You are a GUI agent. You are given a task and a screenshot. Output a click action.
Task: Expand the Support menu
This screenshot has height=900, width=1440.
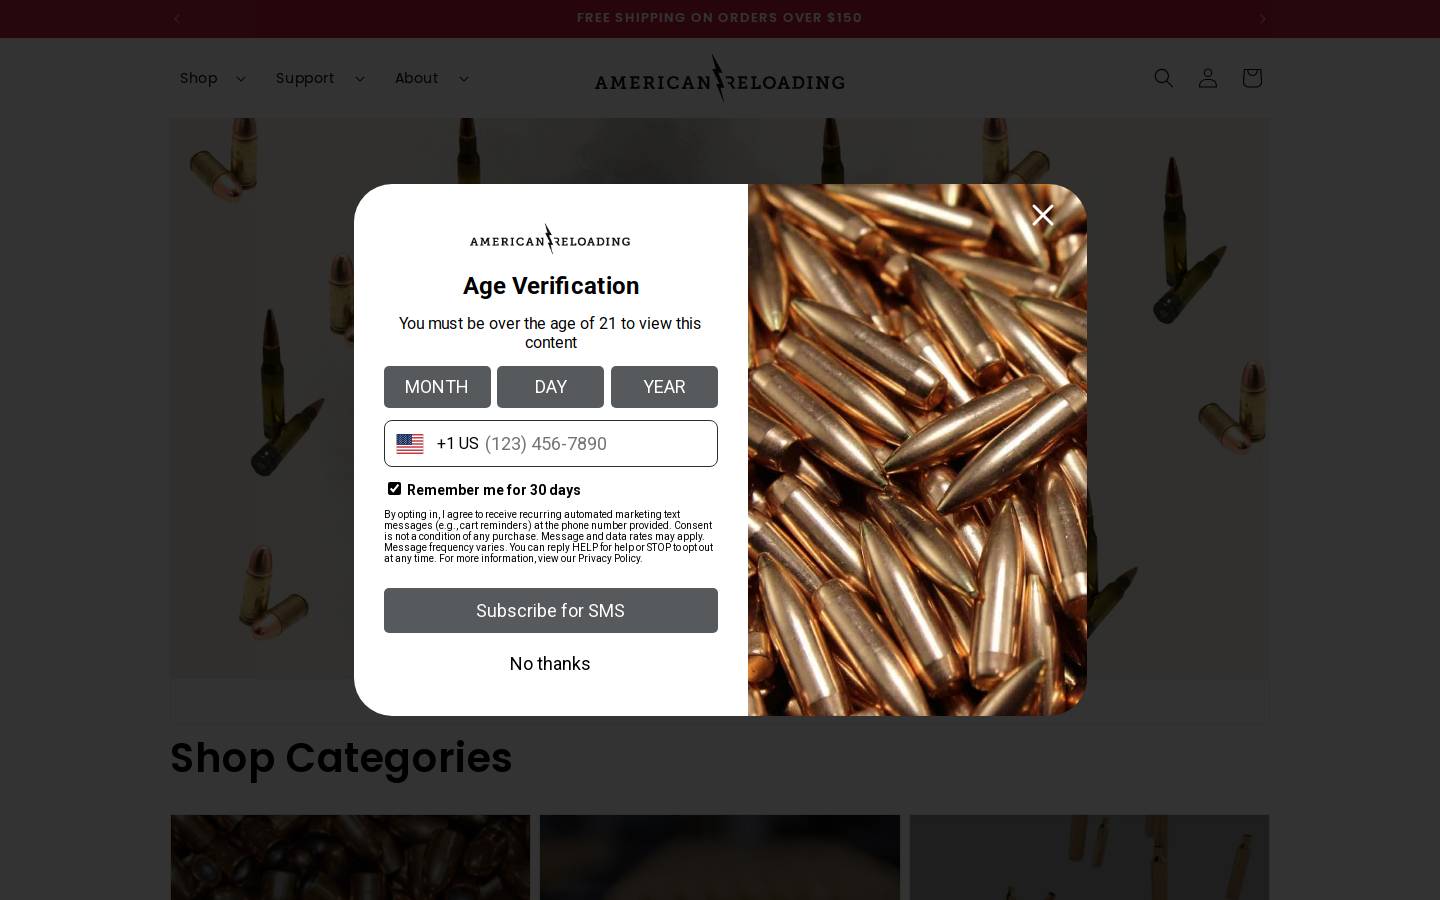320,78
